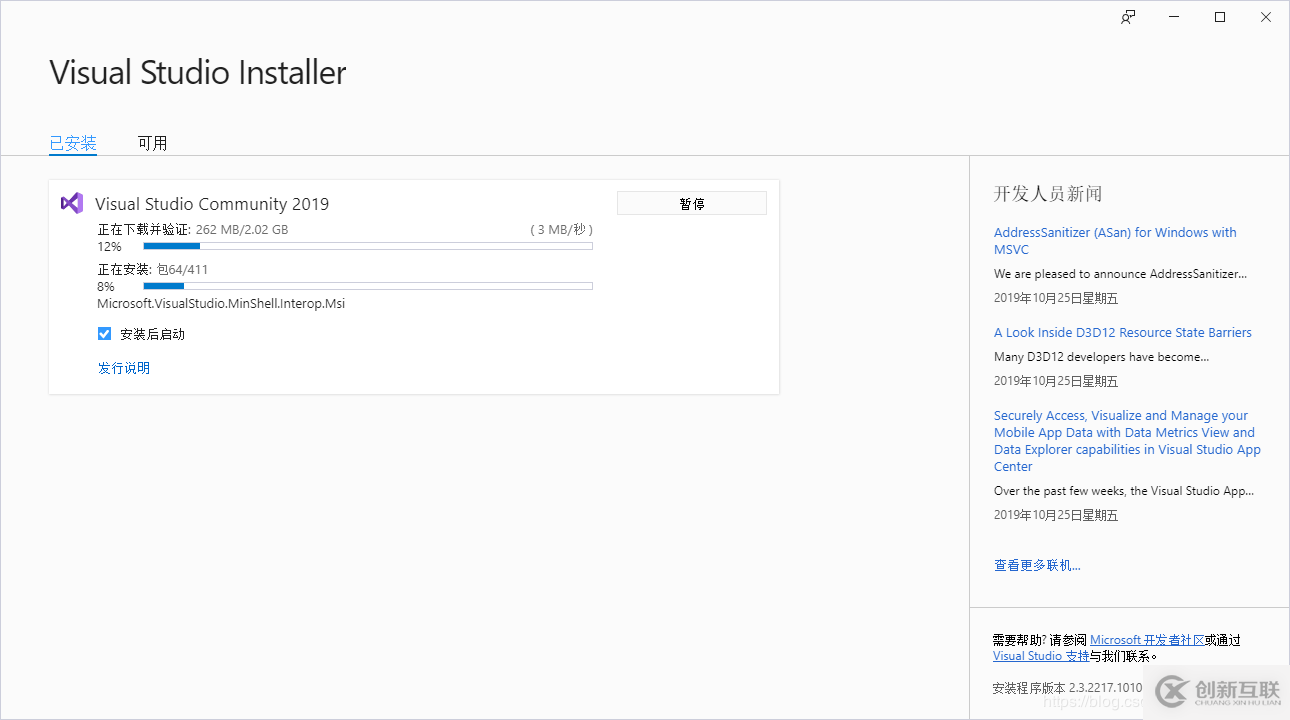Image resolution: width=1290 pixels, height=720 pixels.
Task: Click the 'We are pleased to announce AddressSanitizer...' summary
Action: [1120, 274]
